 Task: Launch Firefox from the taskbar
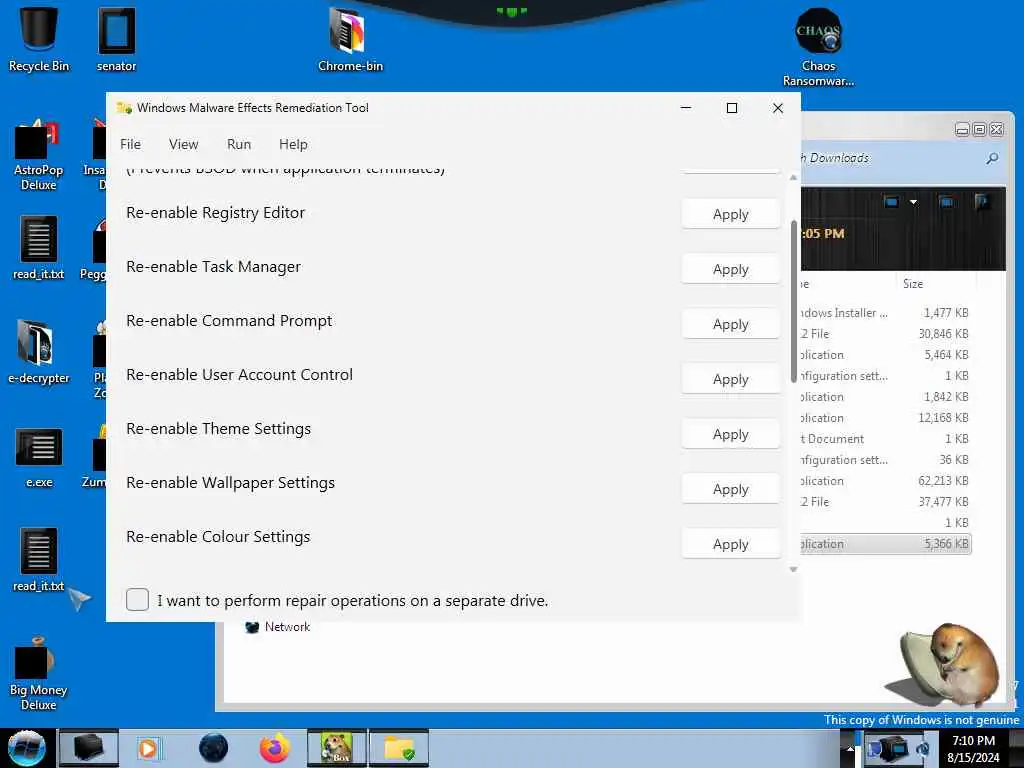275,748
